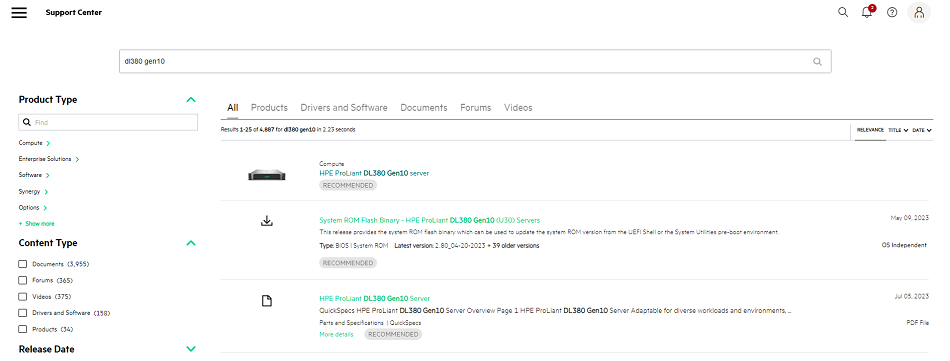Submit search with the search box magnifier

click(817, 61)
